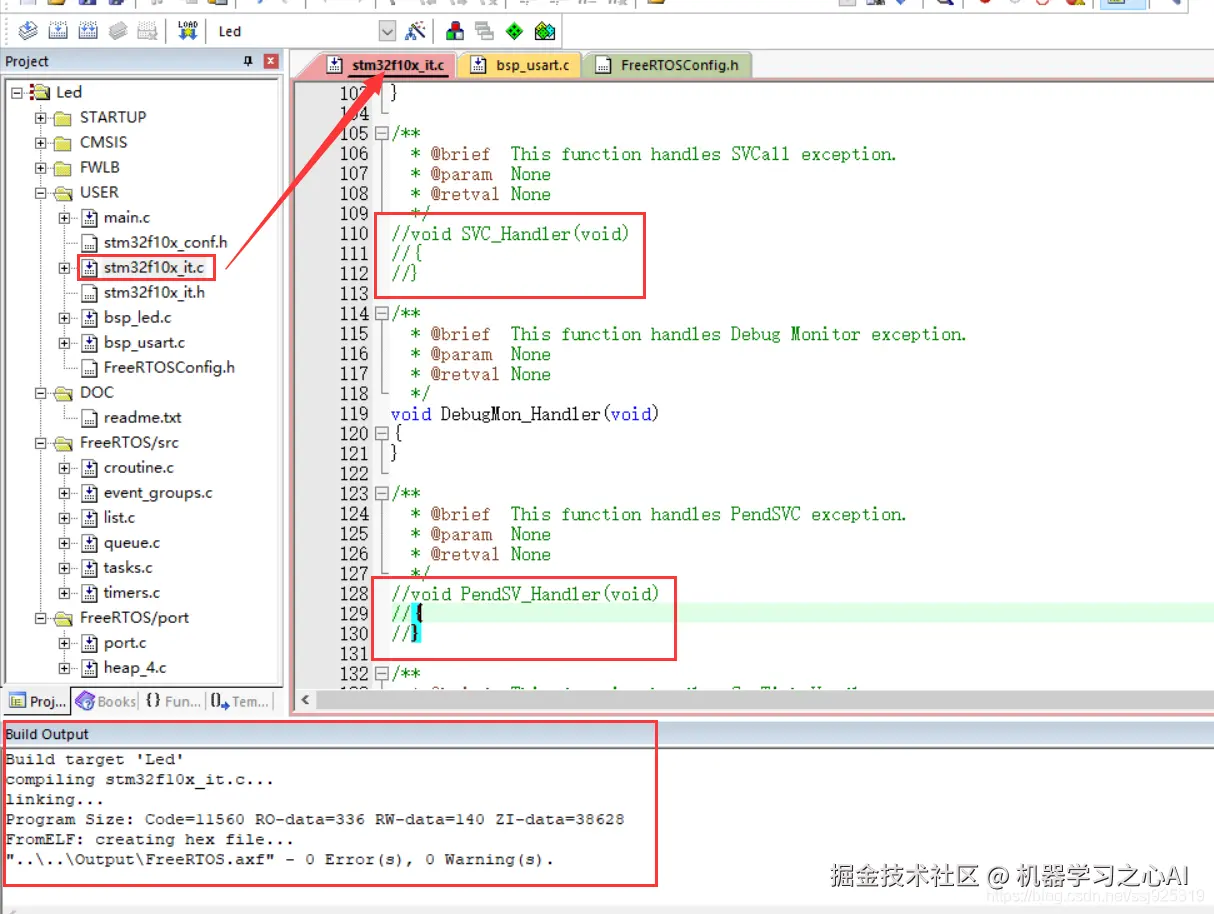Select main.c file name in tree

tap(127, 217)
